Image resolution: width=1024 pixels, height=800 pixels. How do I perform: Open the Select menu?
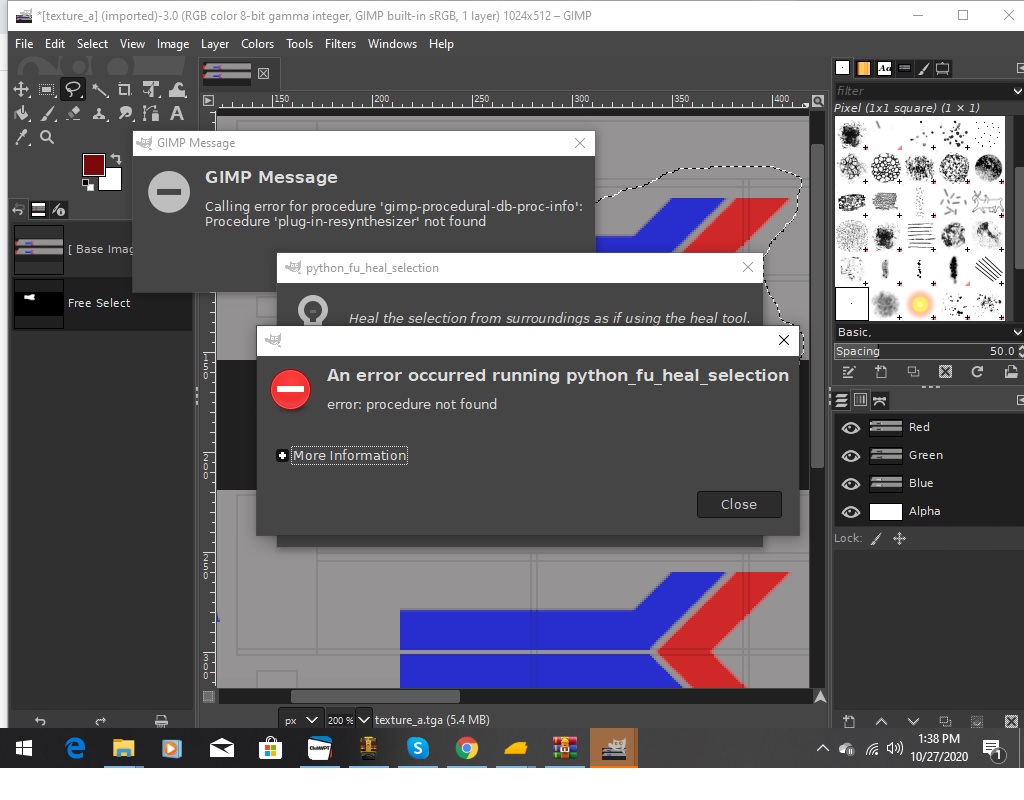coord(92,44)
